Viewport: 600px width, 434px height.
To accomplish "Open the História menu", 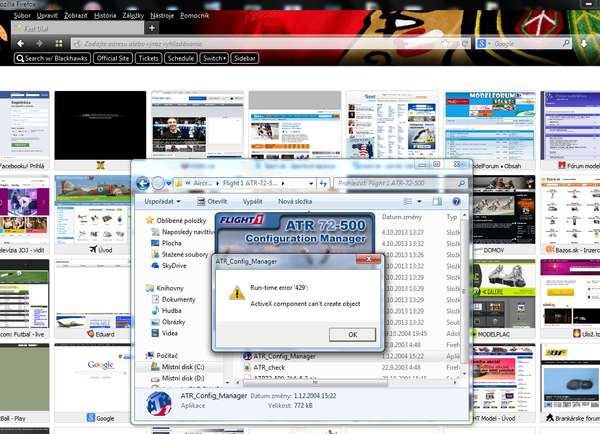I will pos(105,16).
